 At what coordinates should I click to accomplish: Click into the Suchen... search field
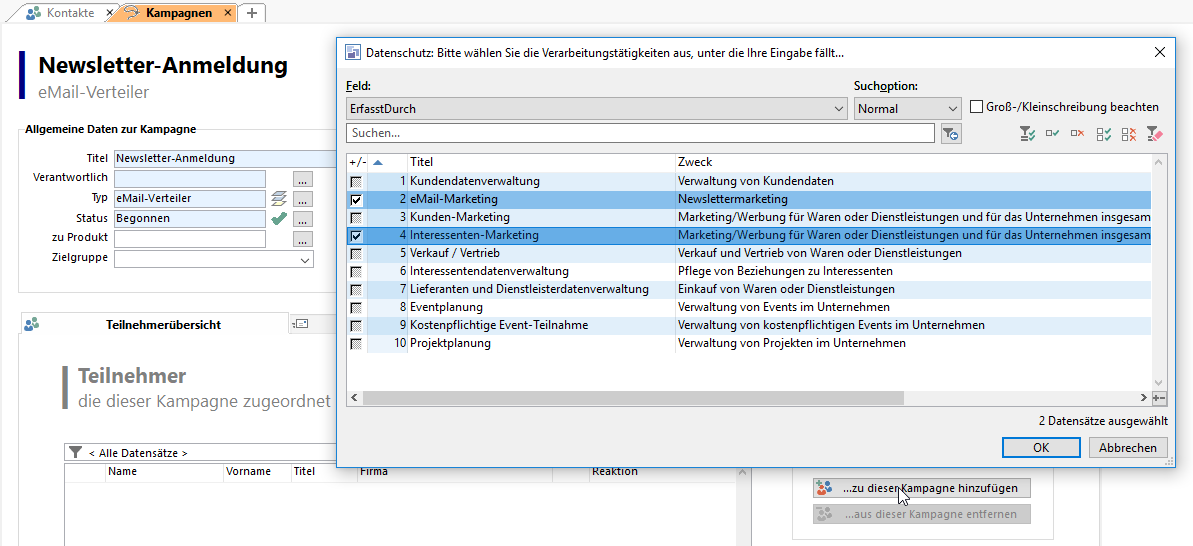[640, 133]
